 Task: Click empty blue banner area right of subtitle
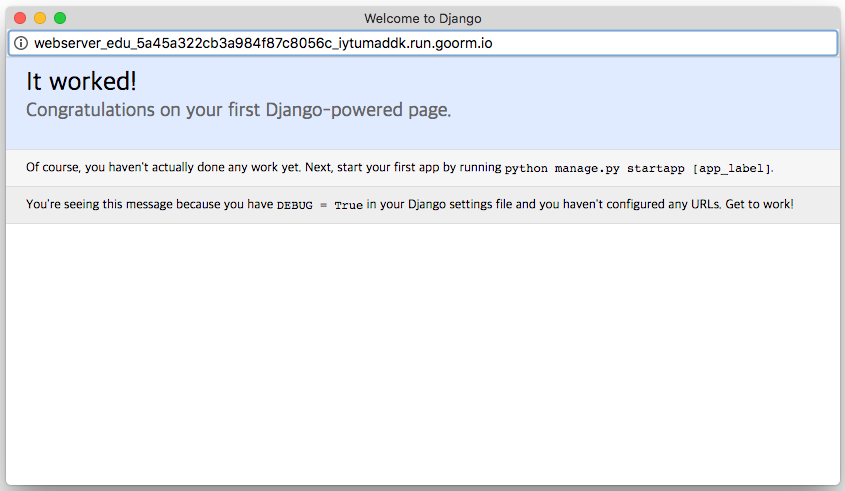coord(650,110)
